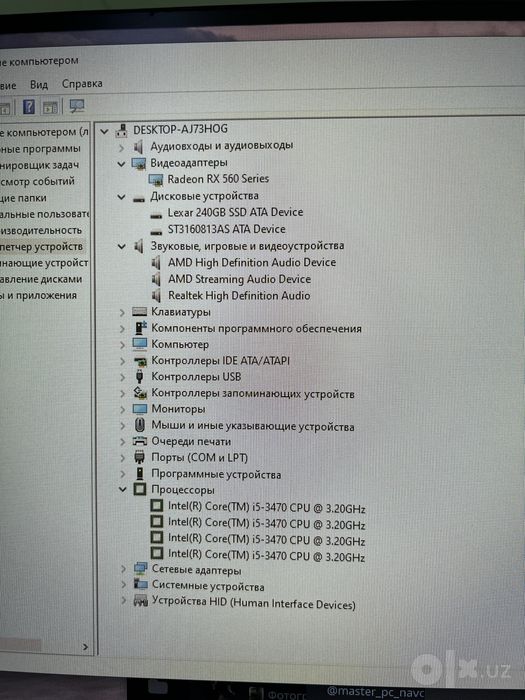Click Контроллеры запоминающих устройств icon

[140, 393]
